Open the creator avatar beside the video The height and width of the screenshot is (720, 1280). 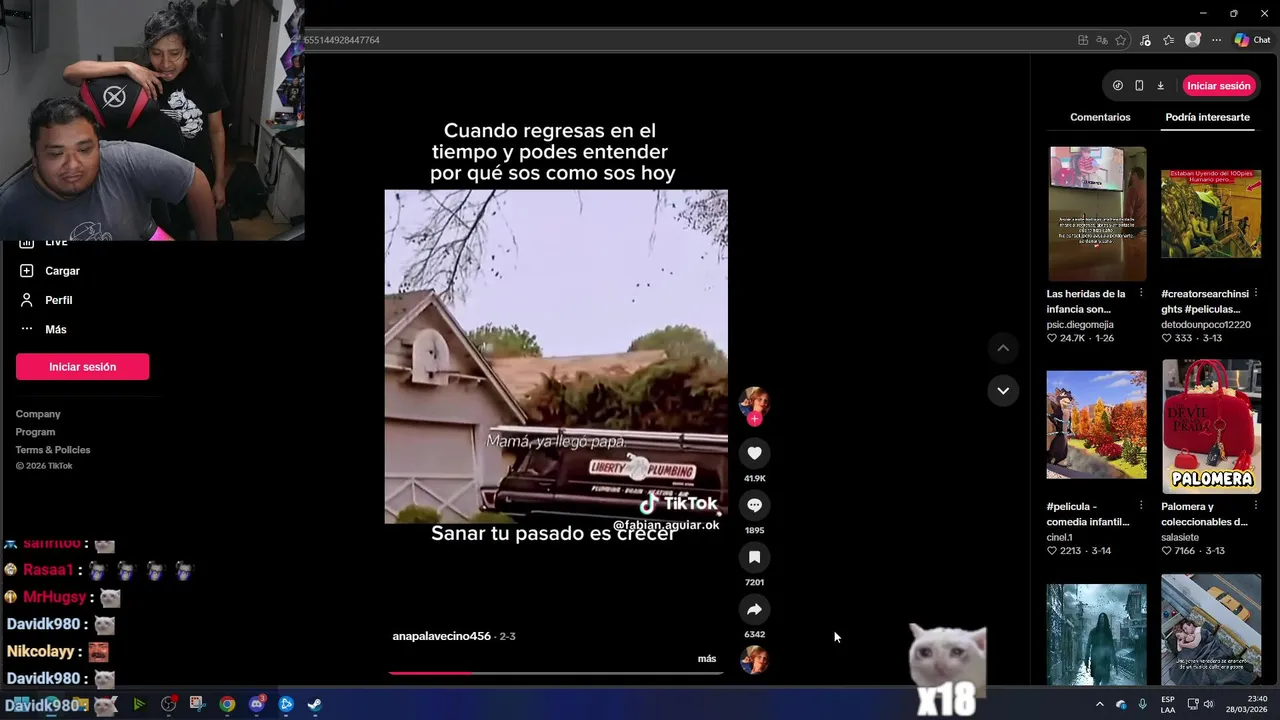point(754,402)
